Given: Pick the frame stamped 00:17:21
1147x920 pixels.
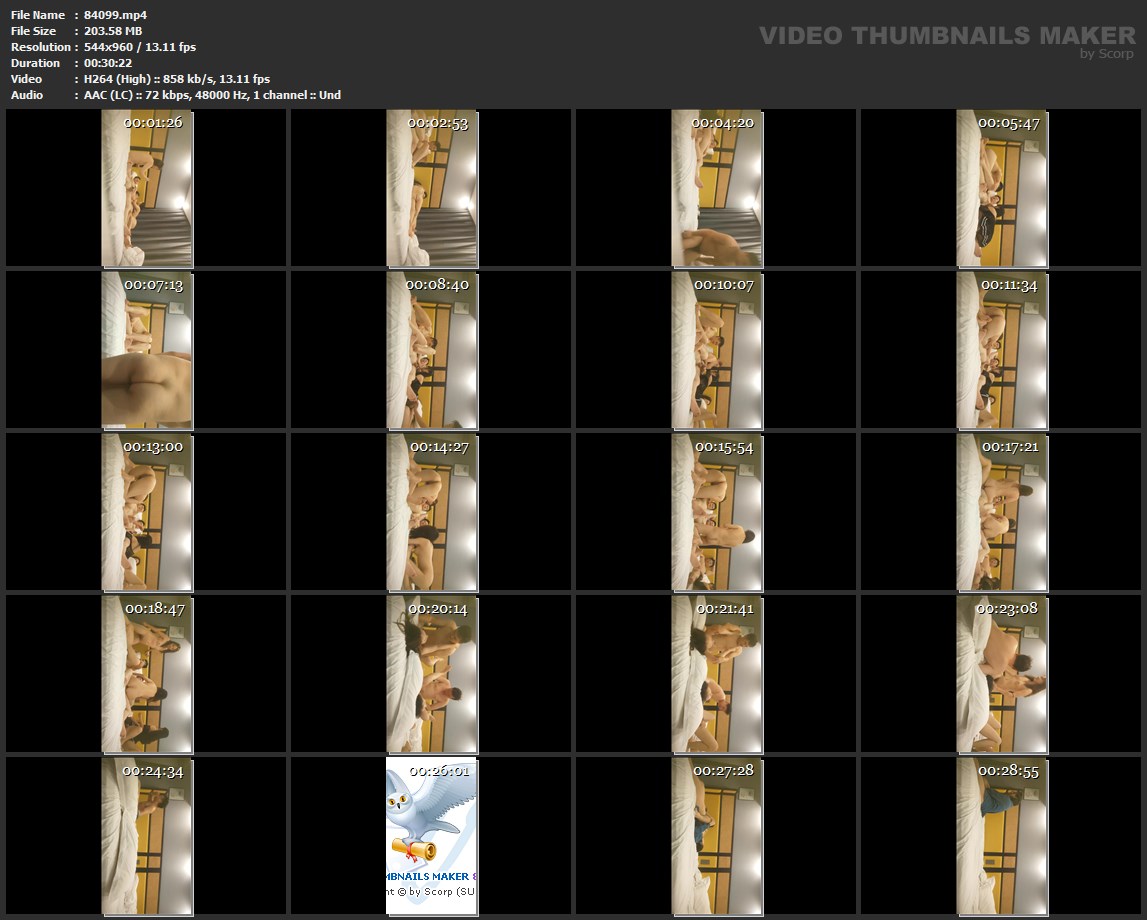Looking at the screenshot, I should [1002, 512].
